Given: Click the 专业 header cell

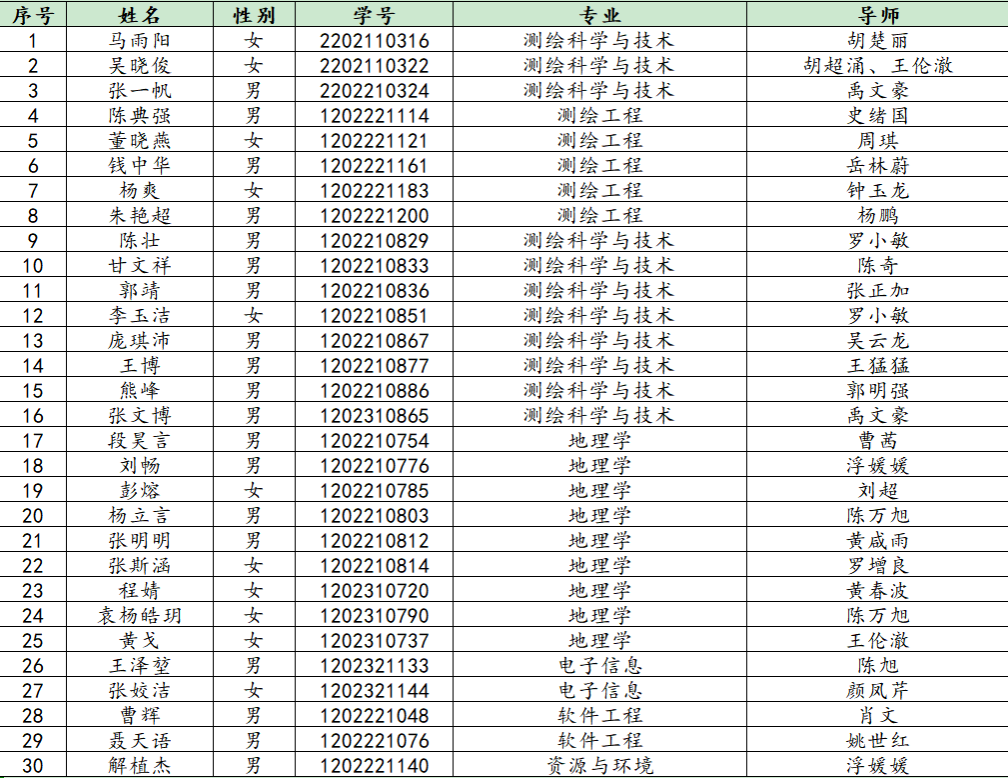Looking at the screenshot, I should point(600,15).
